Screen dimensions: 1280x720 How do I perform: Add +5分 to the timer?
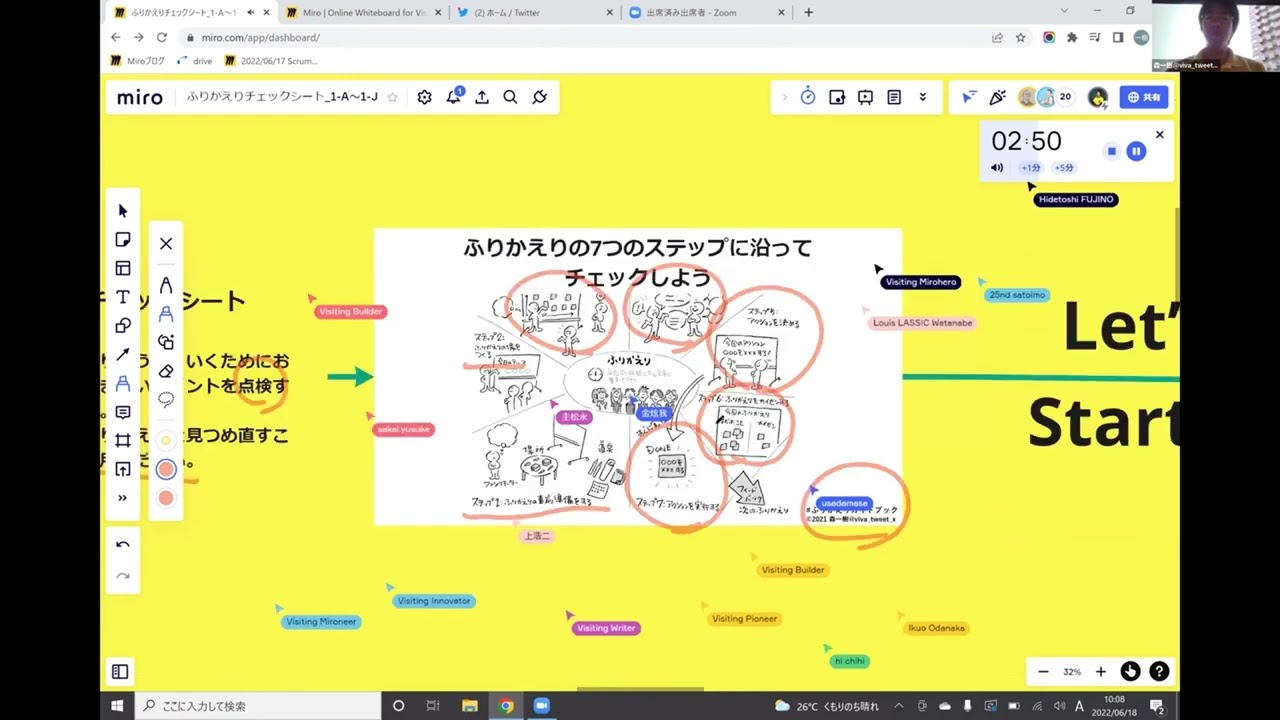(1064, 168)
